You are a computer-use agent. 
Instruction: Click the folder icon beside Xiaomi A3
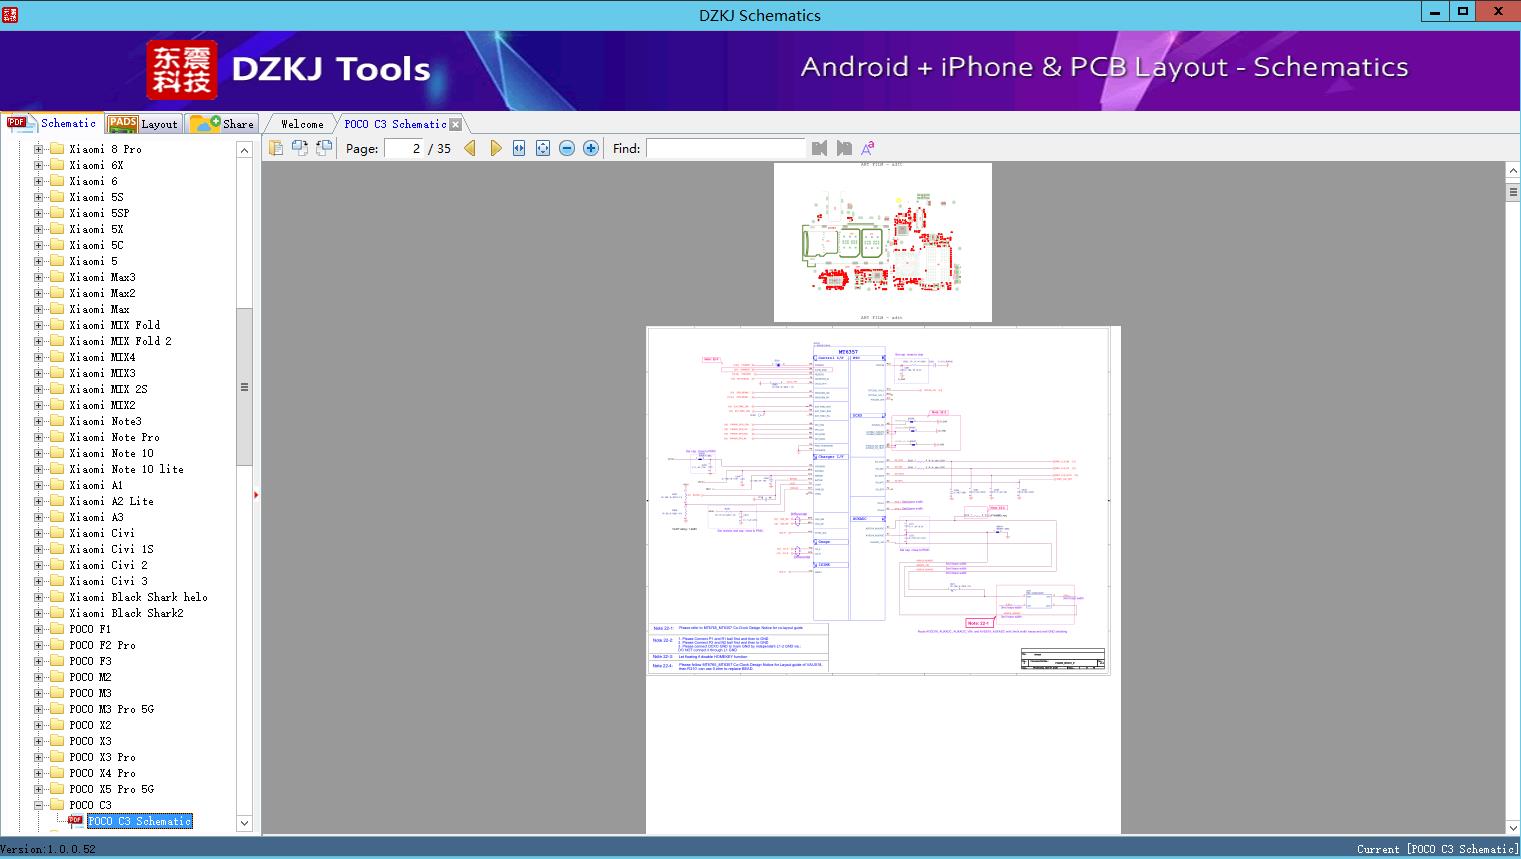(57, 517)
